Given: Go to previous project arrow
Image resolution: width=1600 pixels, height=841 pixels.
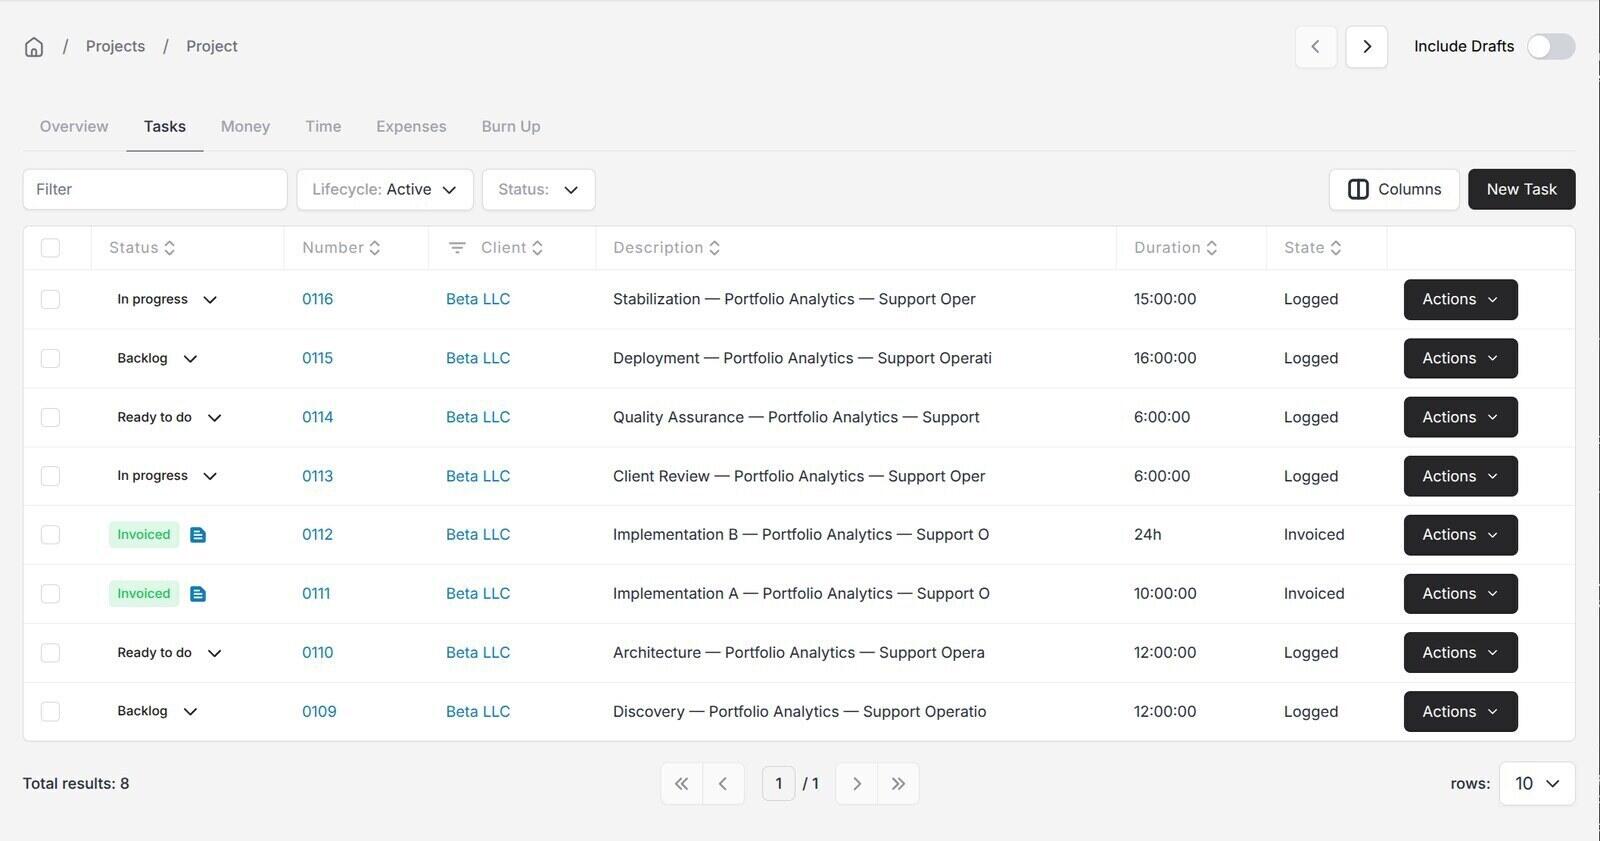Looking at the screenshot, I should [1316, 47].
